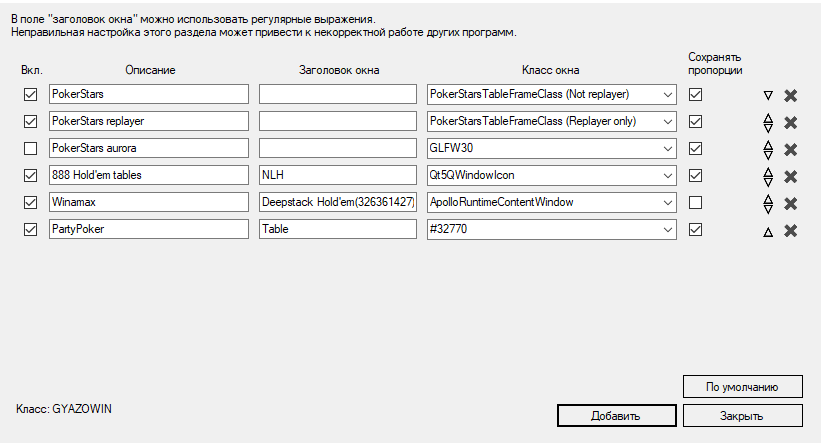Delete the Winamax row
Screen dimensions: 821x443
791,204
